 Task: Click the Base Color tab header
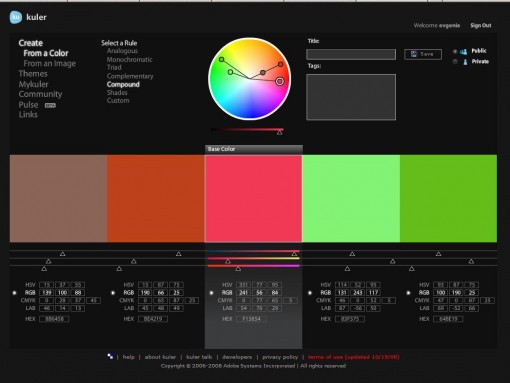pos(254,149)
